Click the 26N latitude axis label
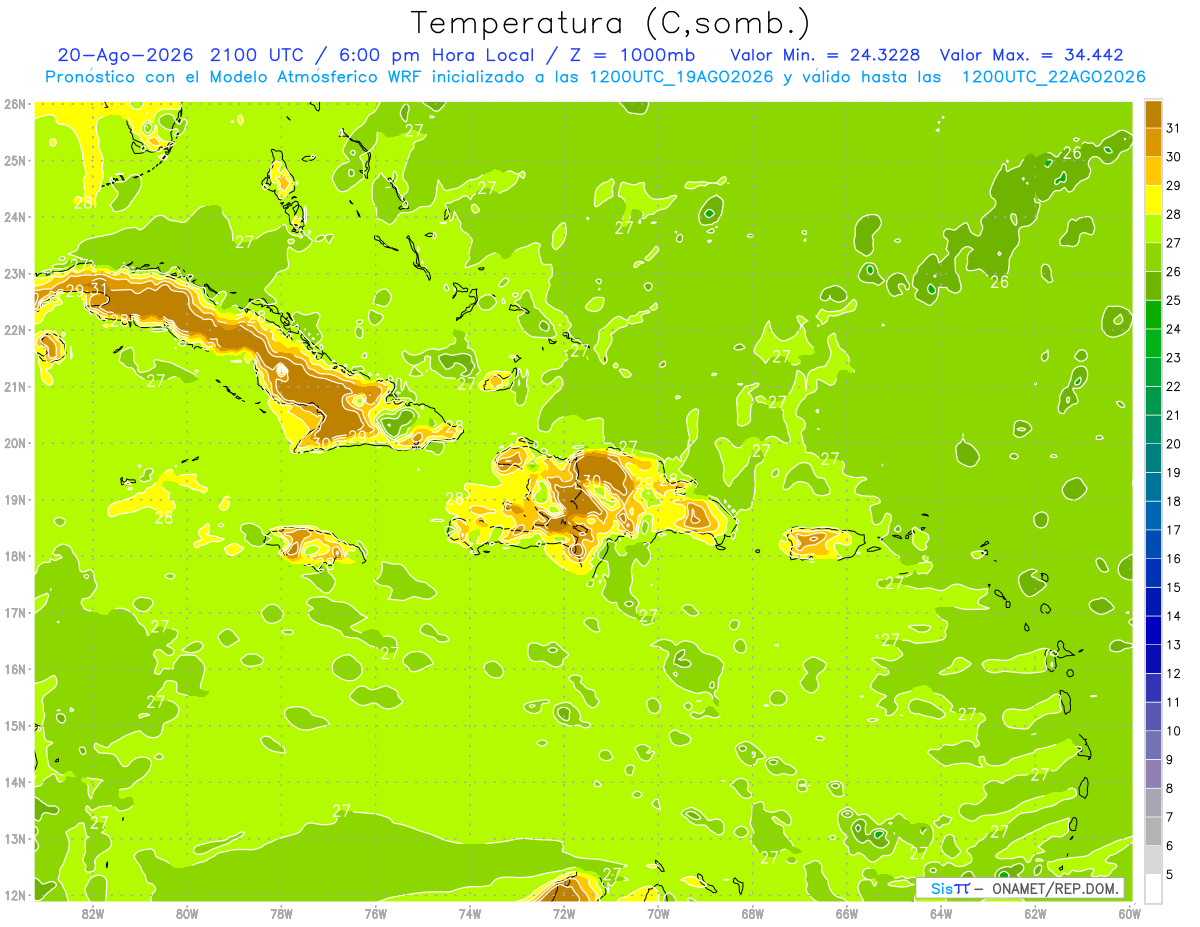 click(15, 104)
